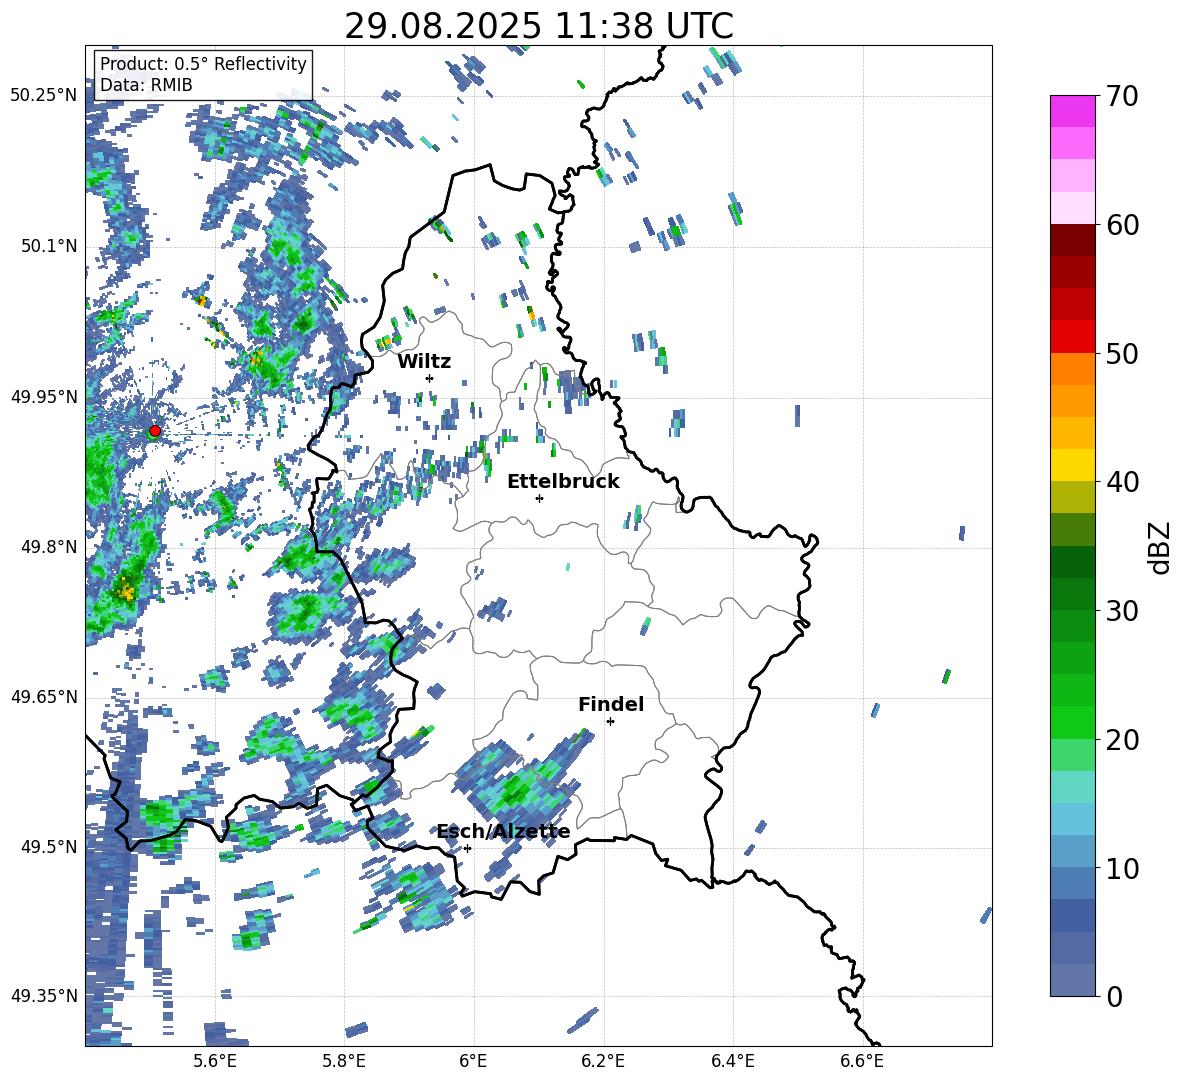This screenshot has width=1184, height=1081.
Task: Click the 6°E longitude label
Action: (x=473, y=1061)
